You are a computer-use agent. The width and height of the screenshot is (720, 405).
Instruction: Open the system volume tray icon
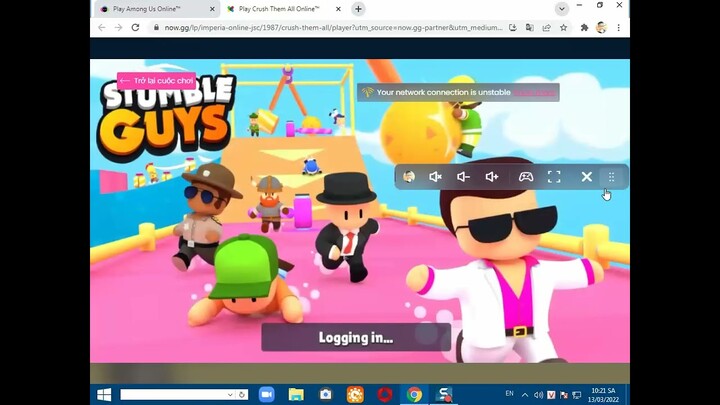tap(539, 395)
